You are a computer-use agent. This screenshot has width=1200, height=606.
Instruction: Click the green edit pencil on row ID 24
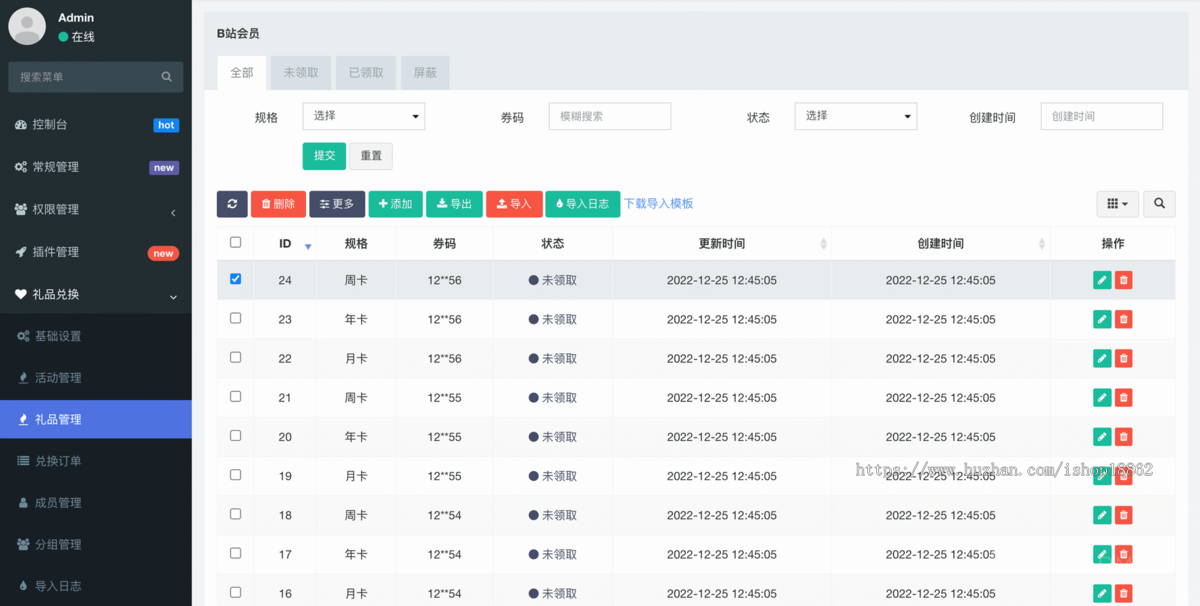tap(1101, 280)
